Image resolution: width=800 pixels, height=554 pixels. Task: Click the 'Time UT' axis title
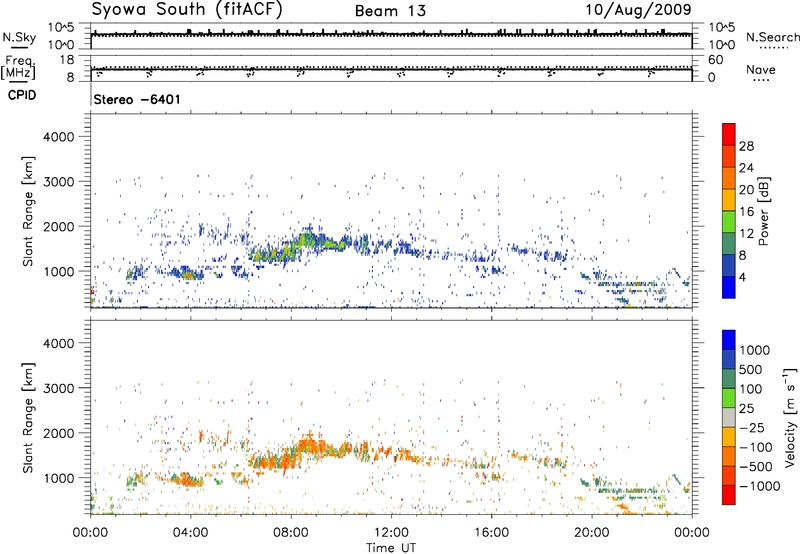[391, 548]
